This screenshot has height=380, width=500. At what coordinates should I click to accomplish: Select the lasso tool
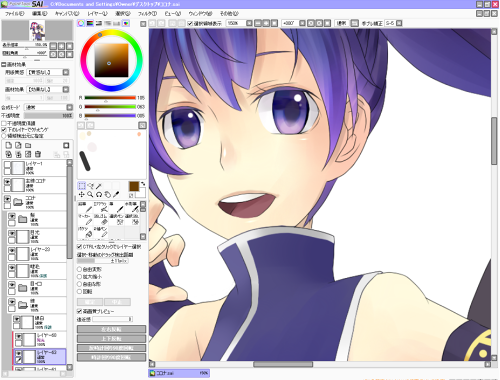pos(90,186)
